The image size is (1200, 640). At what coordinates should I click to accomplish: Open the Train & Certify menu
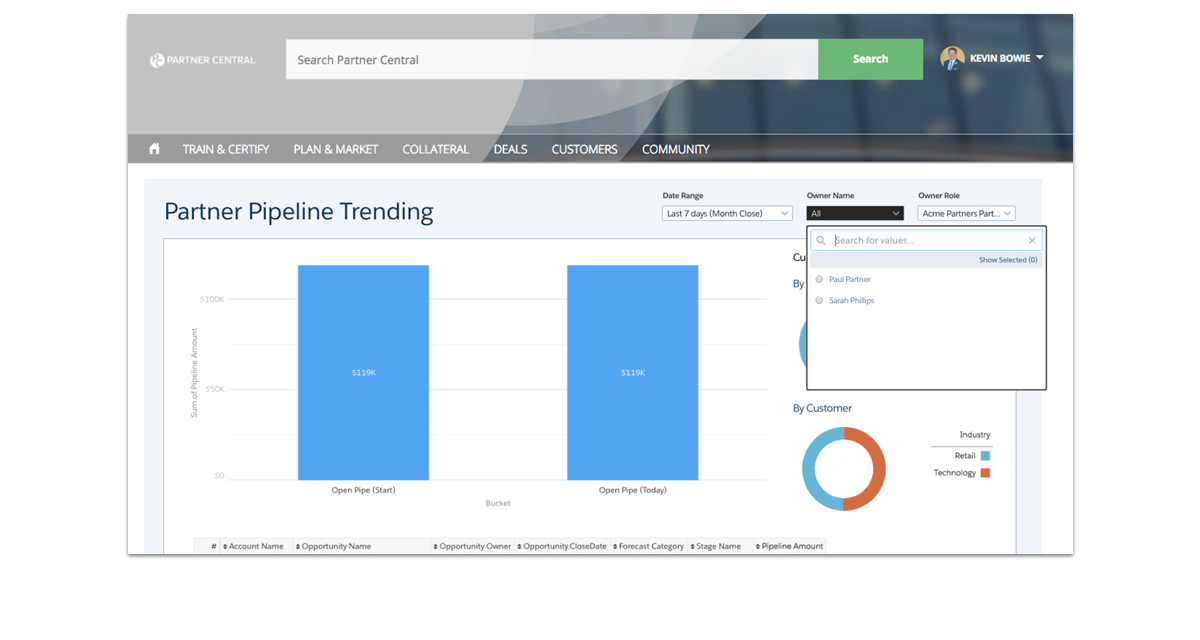pos(225,149)
